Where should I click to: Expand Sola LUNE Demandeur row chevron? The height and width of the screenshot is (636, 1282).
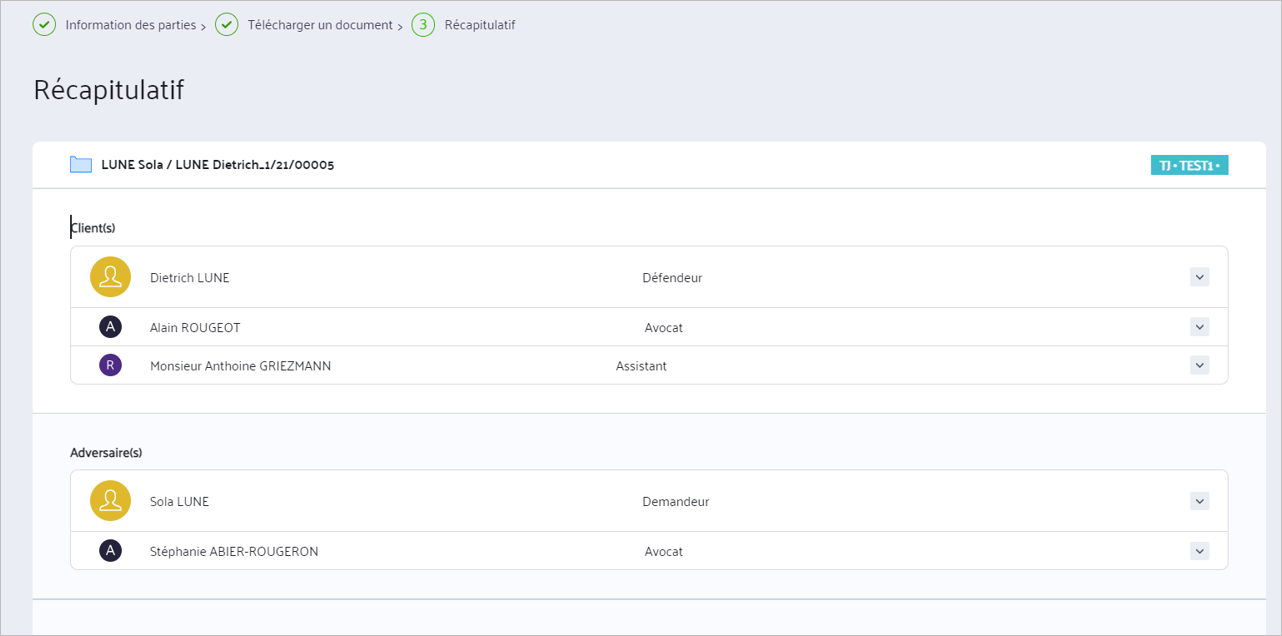[1200, 501]
